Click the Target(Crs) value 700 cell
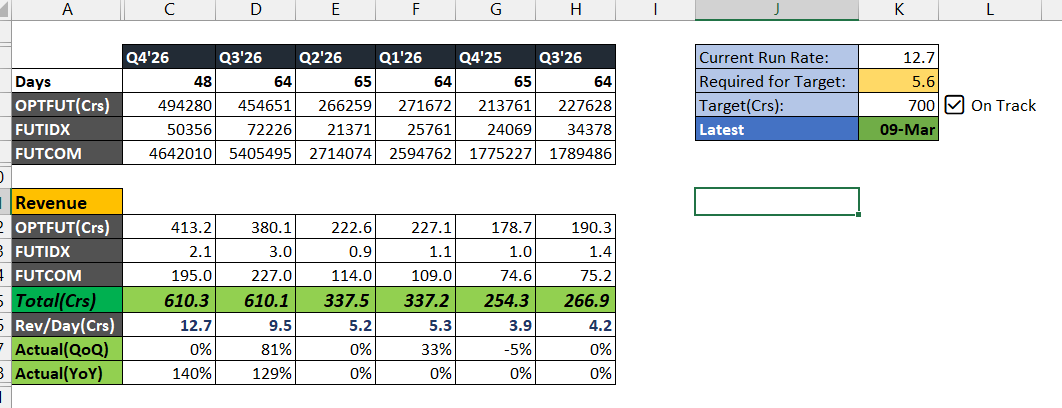Viewport: 1062px width, 408px height. 898,105
